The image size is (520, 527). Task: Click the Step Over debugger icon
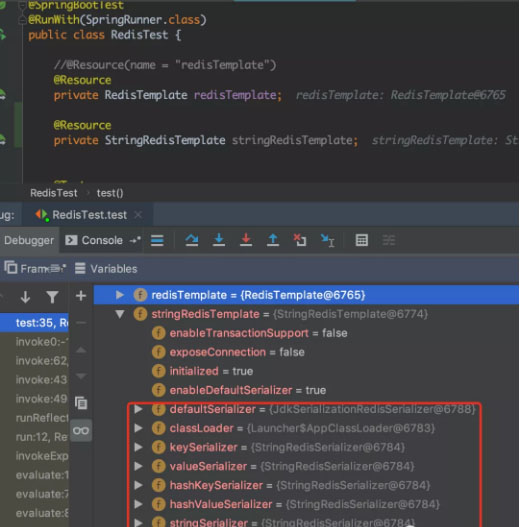(192, 240)
